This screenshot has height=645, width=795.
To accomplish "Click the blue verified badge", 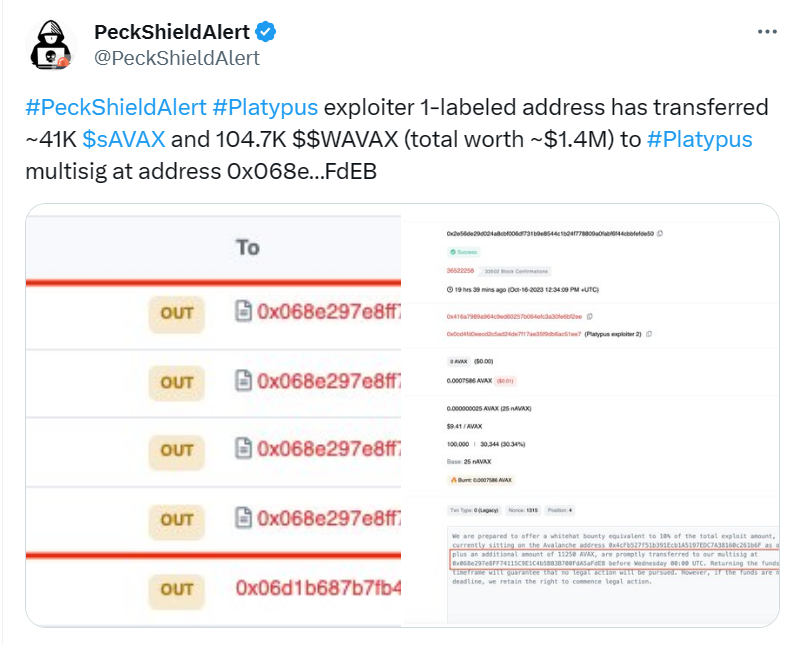I will pos(268,31).
